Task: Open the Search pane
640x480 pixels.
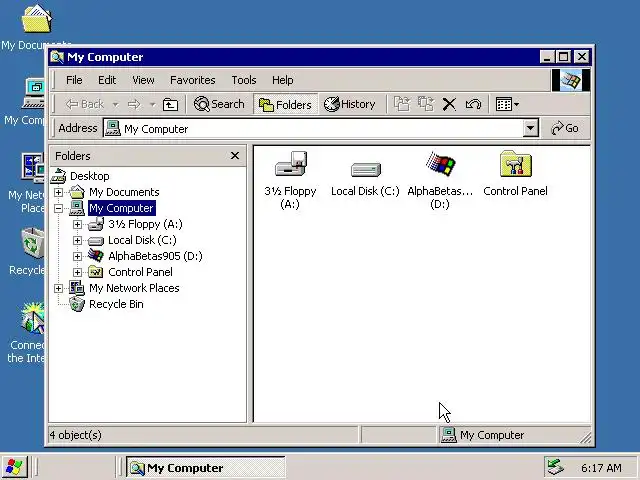Action: pos(219,104)
